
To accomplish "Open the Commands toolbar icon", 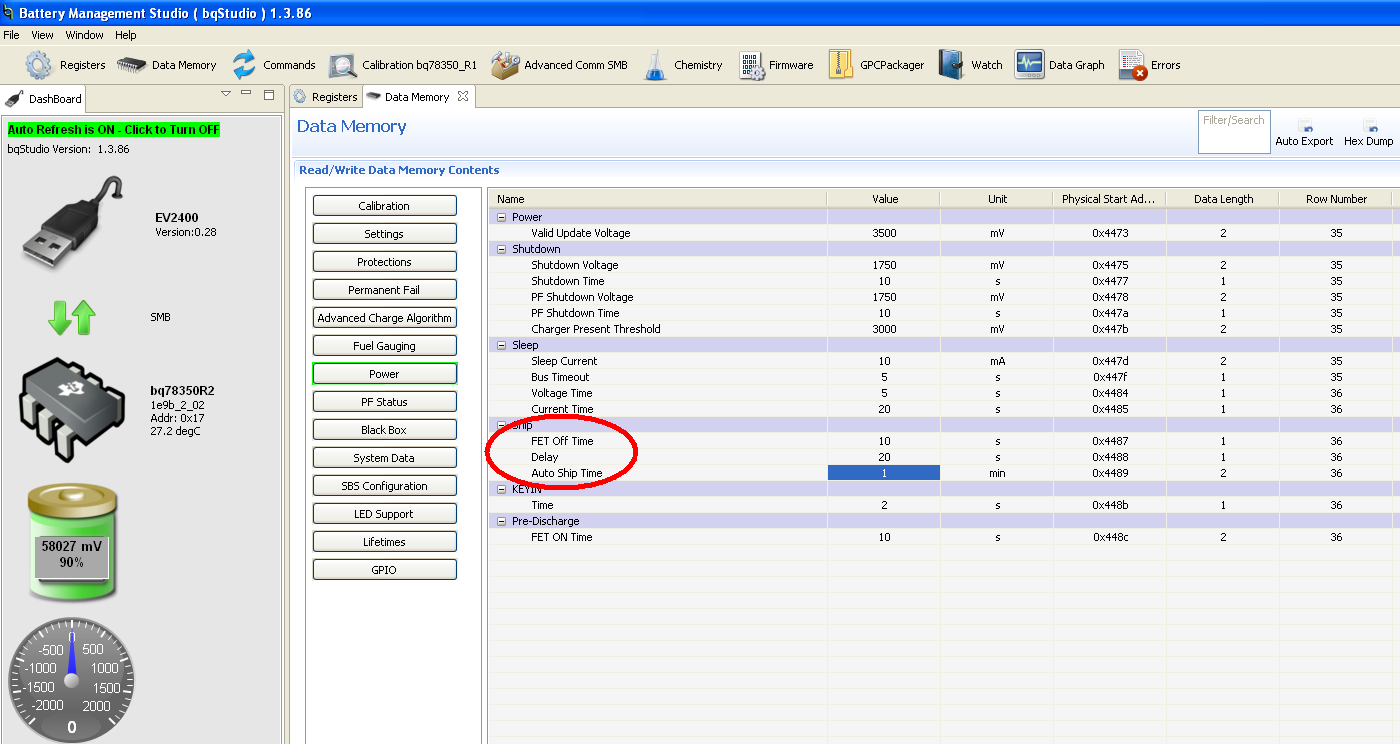I will pos(244,65).
